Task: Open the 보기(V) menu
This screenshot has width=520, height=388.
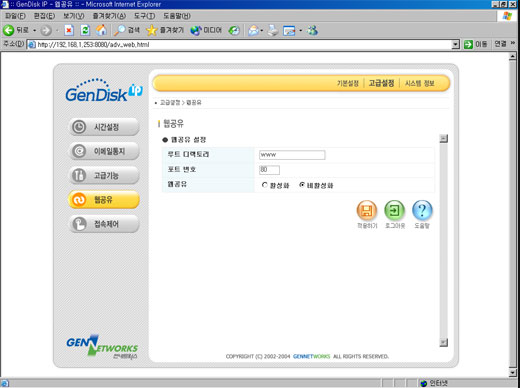Action: point(74,16)
